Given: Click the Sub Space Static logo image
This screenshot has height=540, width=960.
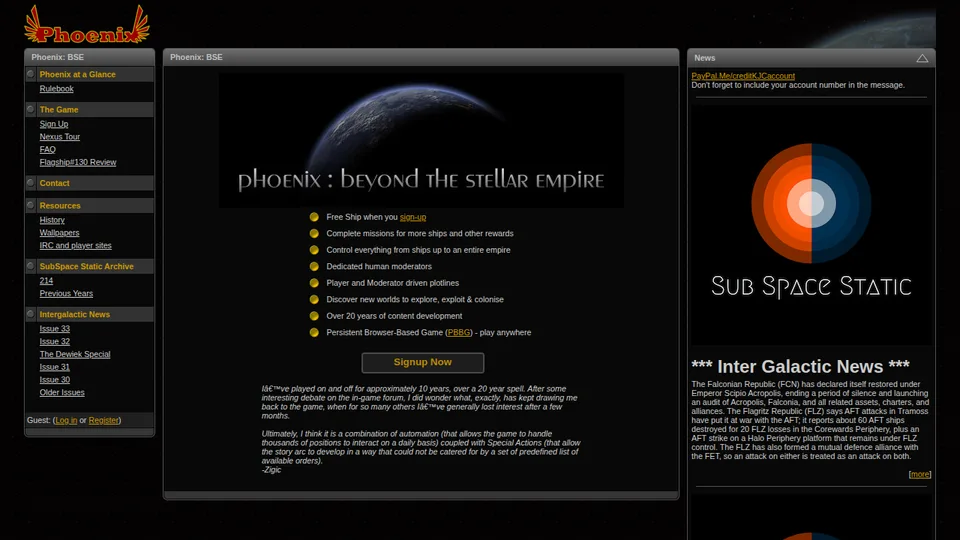Looking at the screenshot, I should [811, 223].
